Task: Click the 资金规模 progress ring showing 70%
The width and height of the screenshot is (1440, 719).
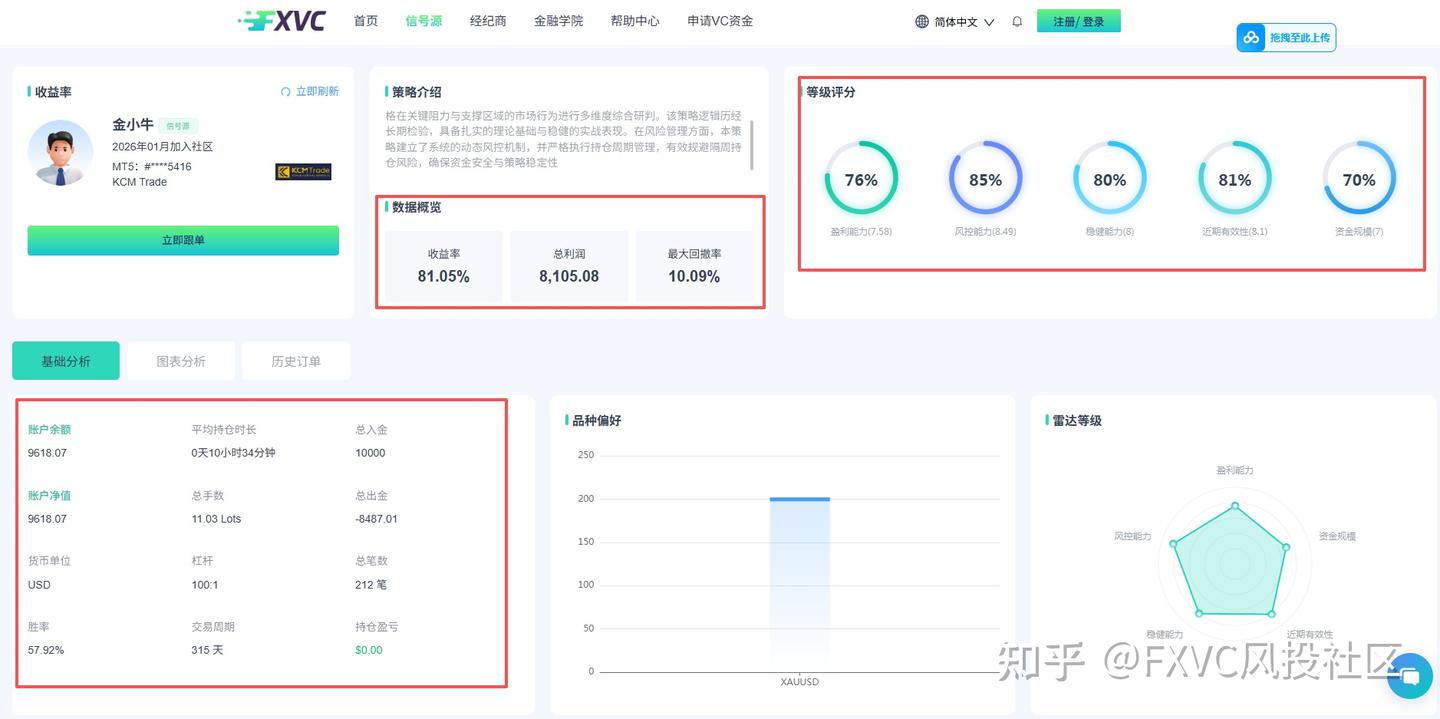Action: coord(1359,180)
